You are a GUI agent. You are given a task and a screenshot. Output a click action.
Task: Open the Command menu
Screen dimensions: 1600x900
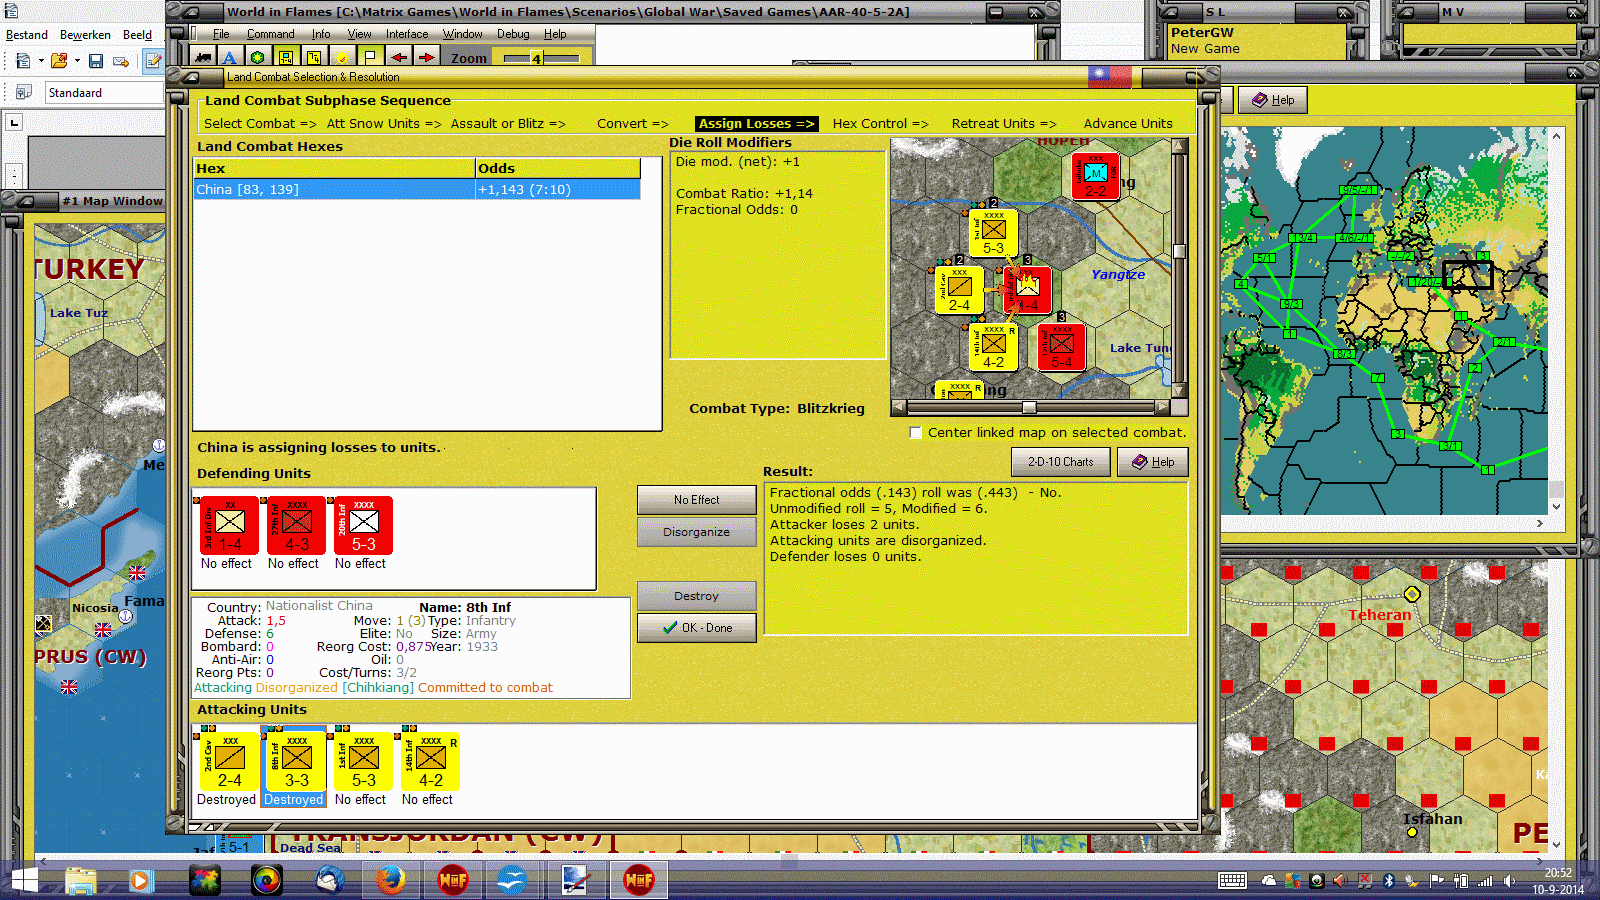(x=270, y=34)
